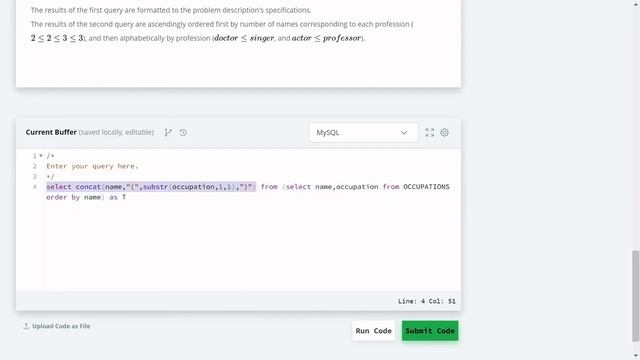Click the 'Current Buffer' heading
The width and height of the screenshot is (640, 360).
(51, 132)
